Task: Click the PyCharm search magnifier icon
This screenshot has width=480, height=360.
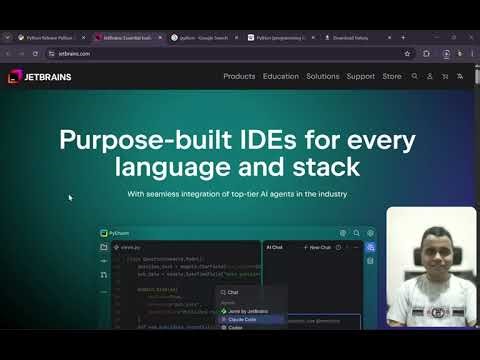Action: click(x=356, y=233)
